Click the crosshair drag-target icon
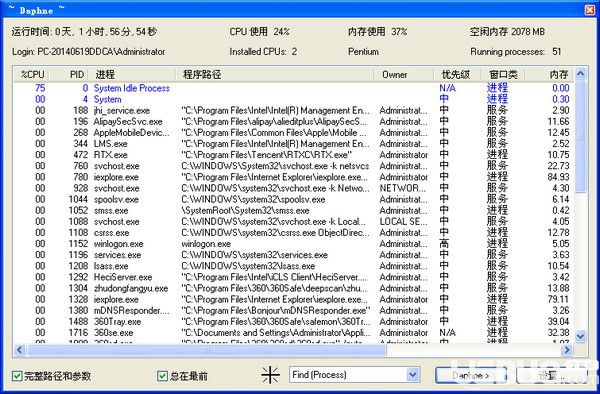 click(270, 375)
